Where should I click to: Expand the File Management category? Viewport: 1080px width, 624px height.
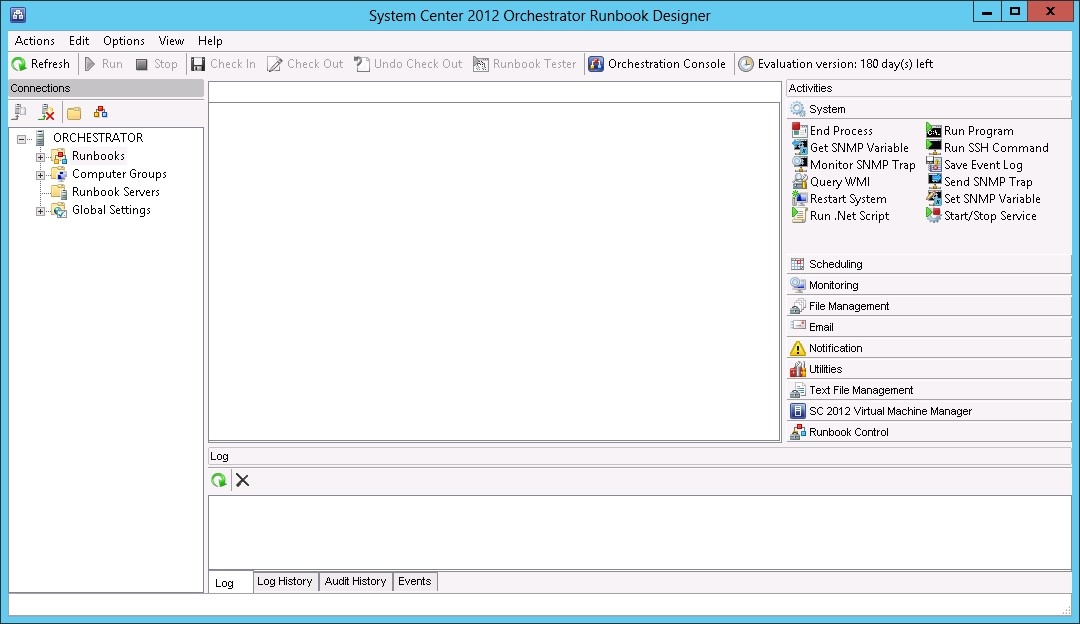[x=928, y=306]
